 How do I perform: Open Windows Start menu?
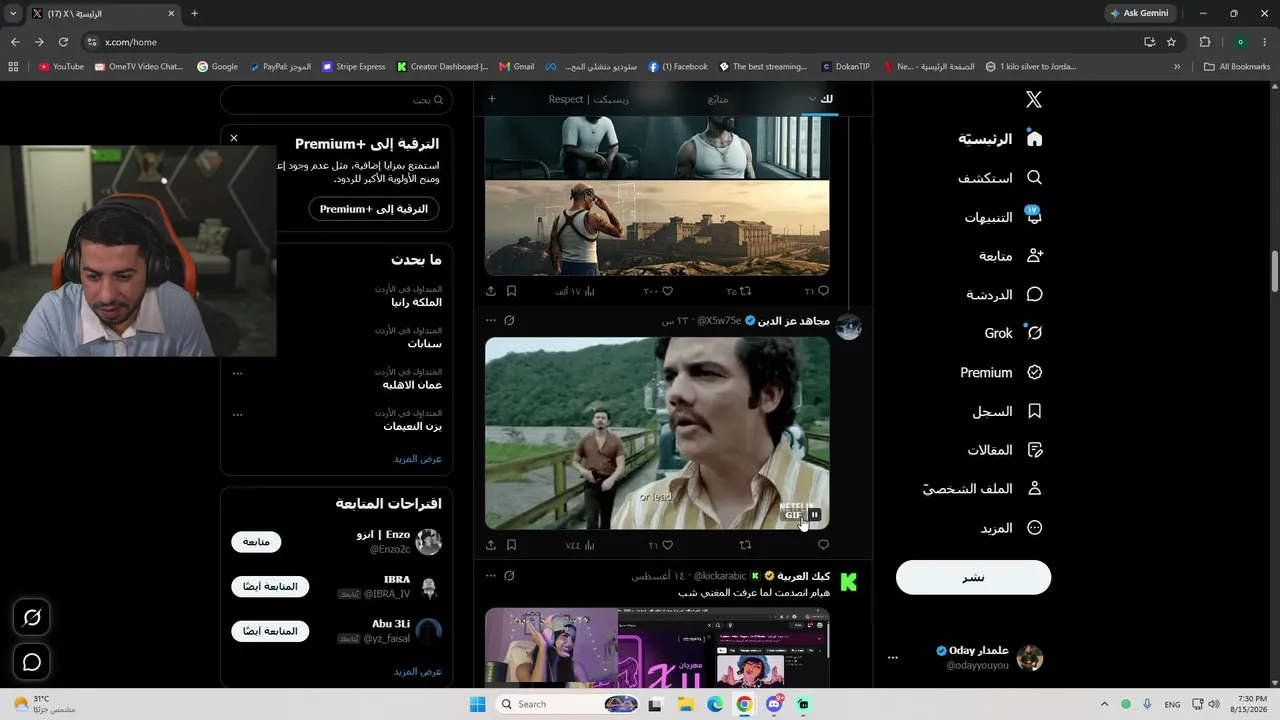point(478,704)
